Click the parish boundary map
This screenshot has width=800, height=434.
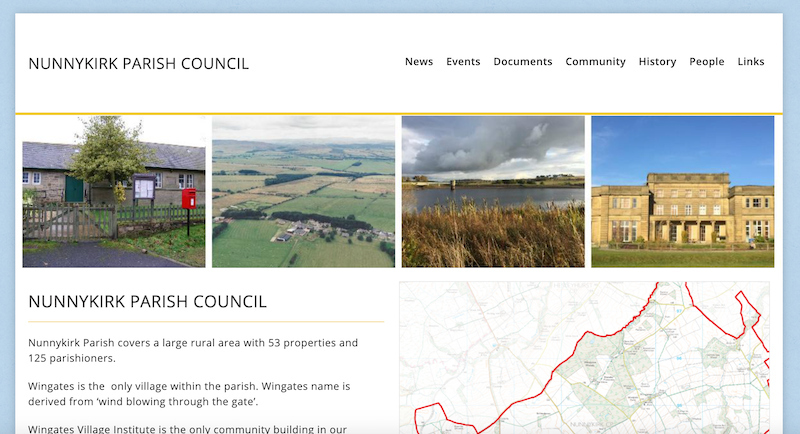(x=584, y=358)
